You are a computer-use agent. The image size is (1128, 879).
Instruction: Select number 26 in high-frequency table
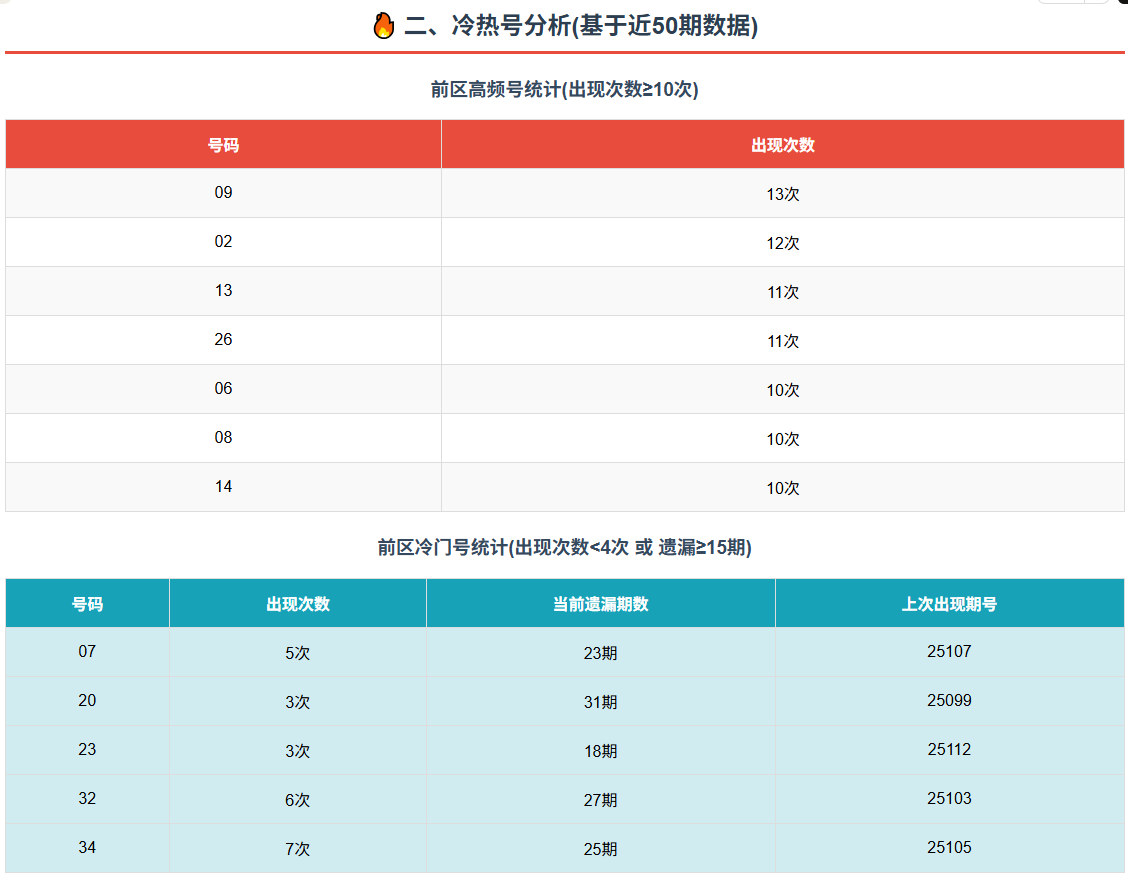223,340
